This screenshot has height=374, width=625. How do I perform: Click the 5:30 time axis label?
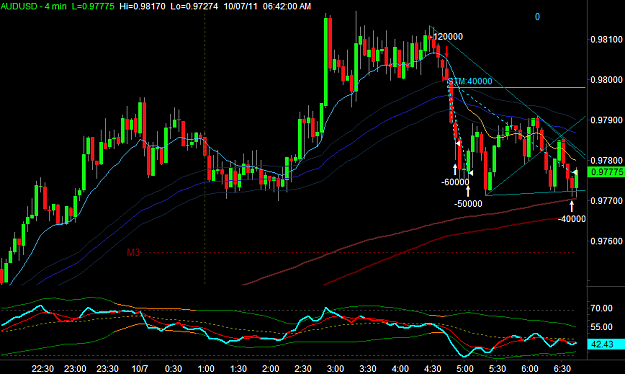pos(497,368)
